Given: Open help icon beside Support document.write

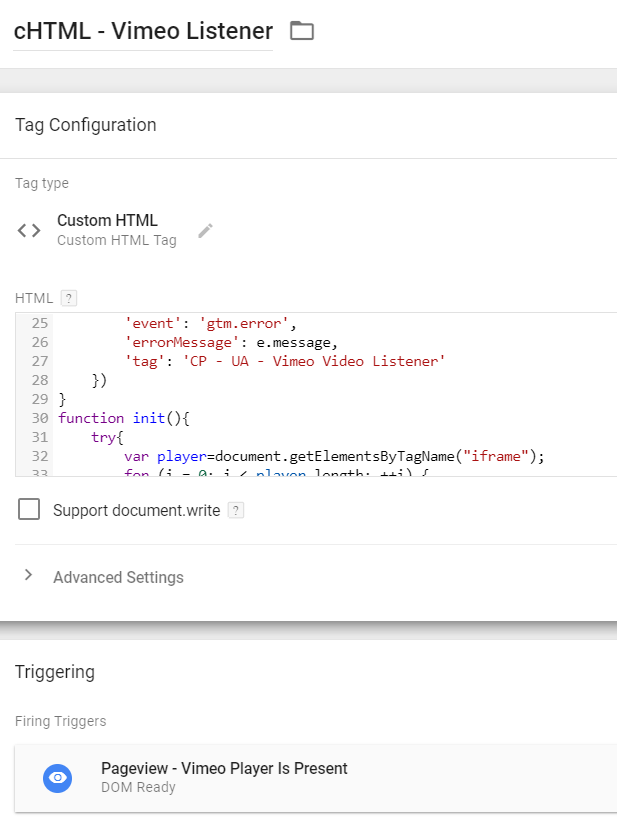Looking at the screenshot, I should 235,510.
